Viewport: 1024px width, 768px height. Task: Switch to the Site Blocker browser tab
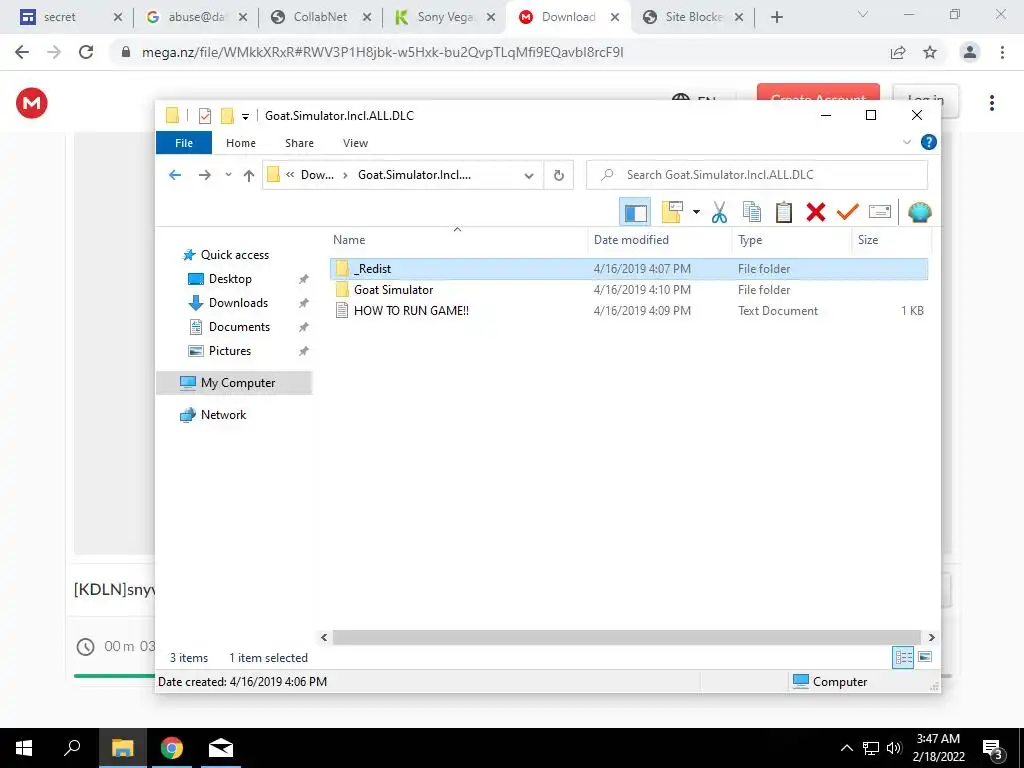click(694, 17)
